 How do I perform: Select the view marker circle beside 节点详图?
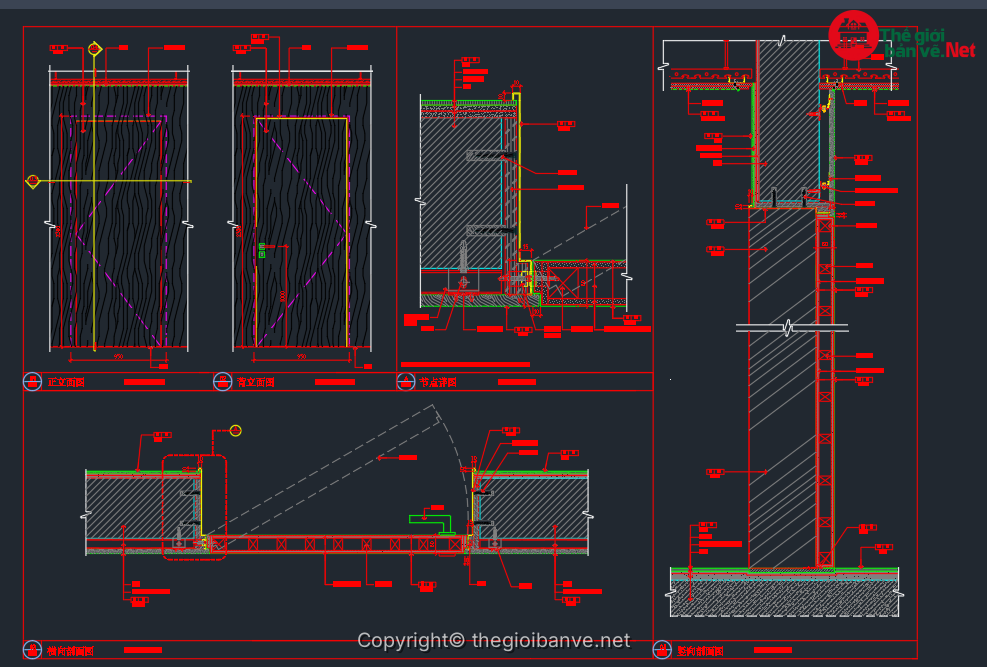tap(405, 381)
